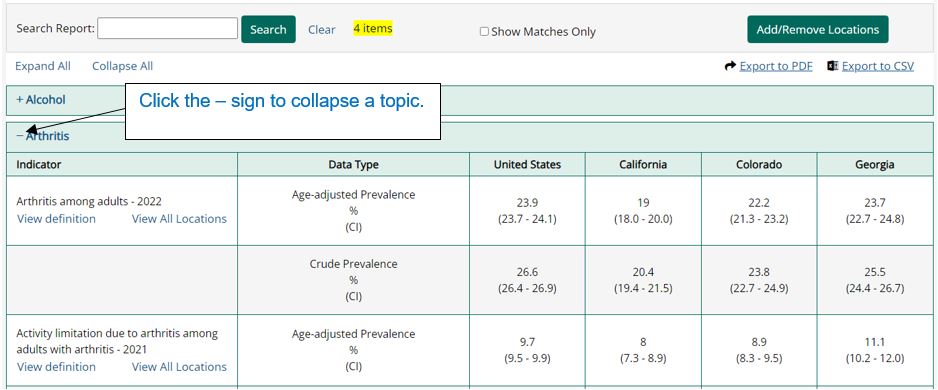
Task: Click the Arthritis among adults - 2022 indicator
Action: (x=89, y=202)
